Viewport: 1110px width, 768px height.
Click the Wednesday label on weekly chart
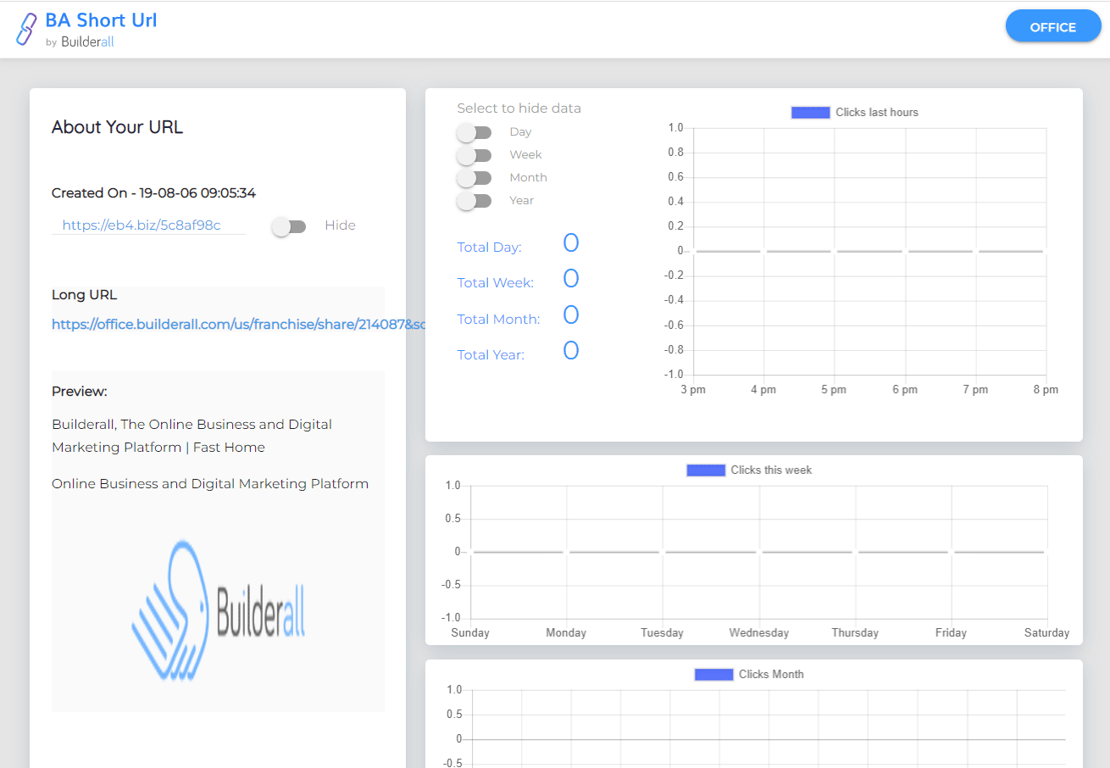coord(759,633)
